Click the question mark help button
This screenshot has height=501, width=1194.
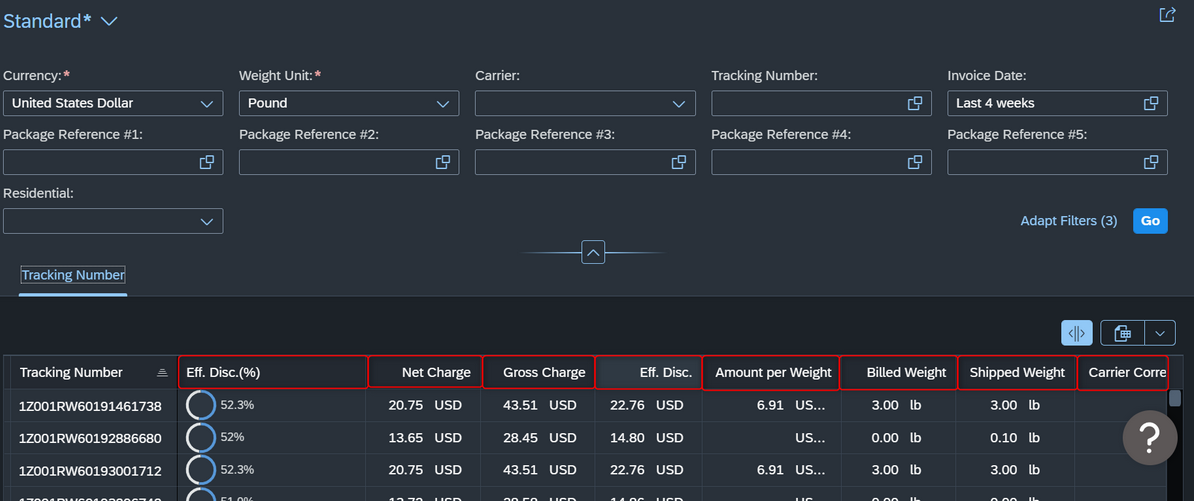(1150, 437)
